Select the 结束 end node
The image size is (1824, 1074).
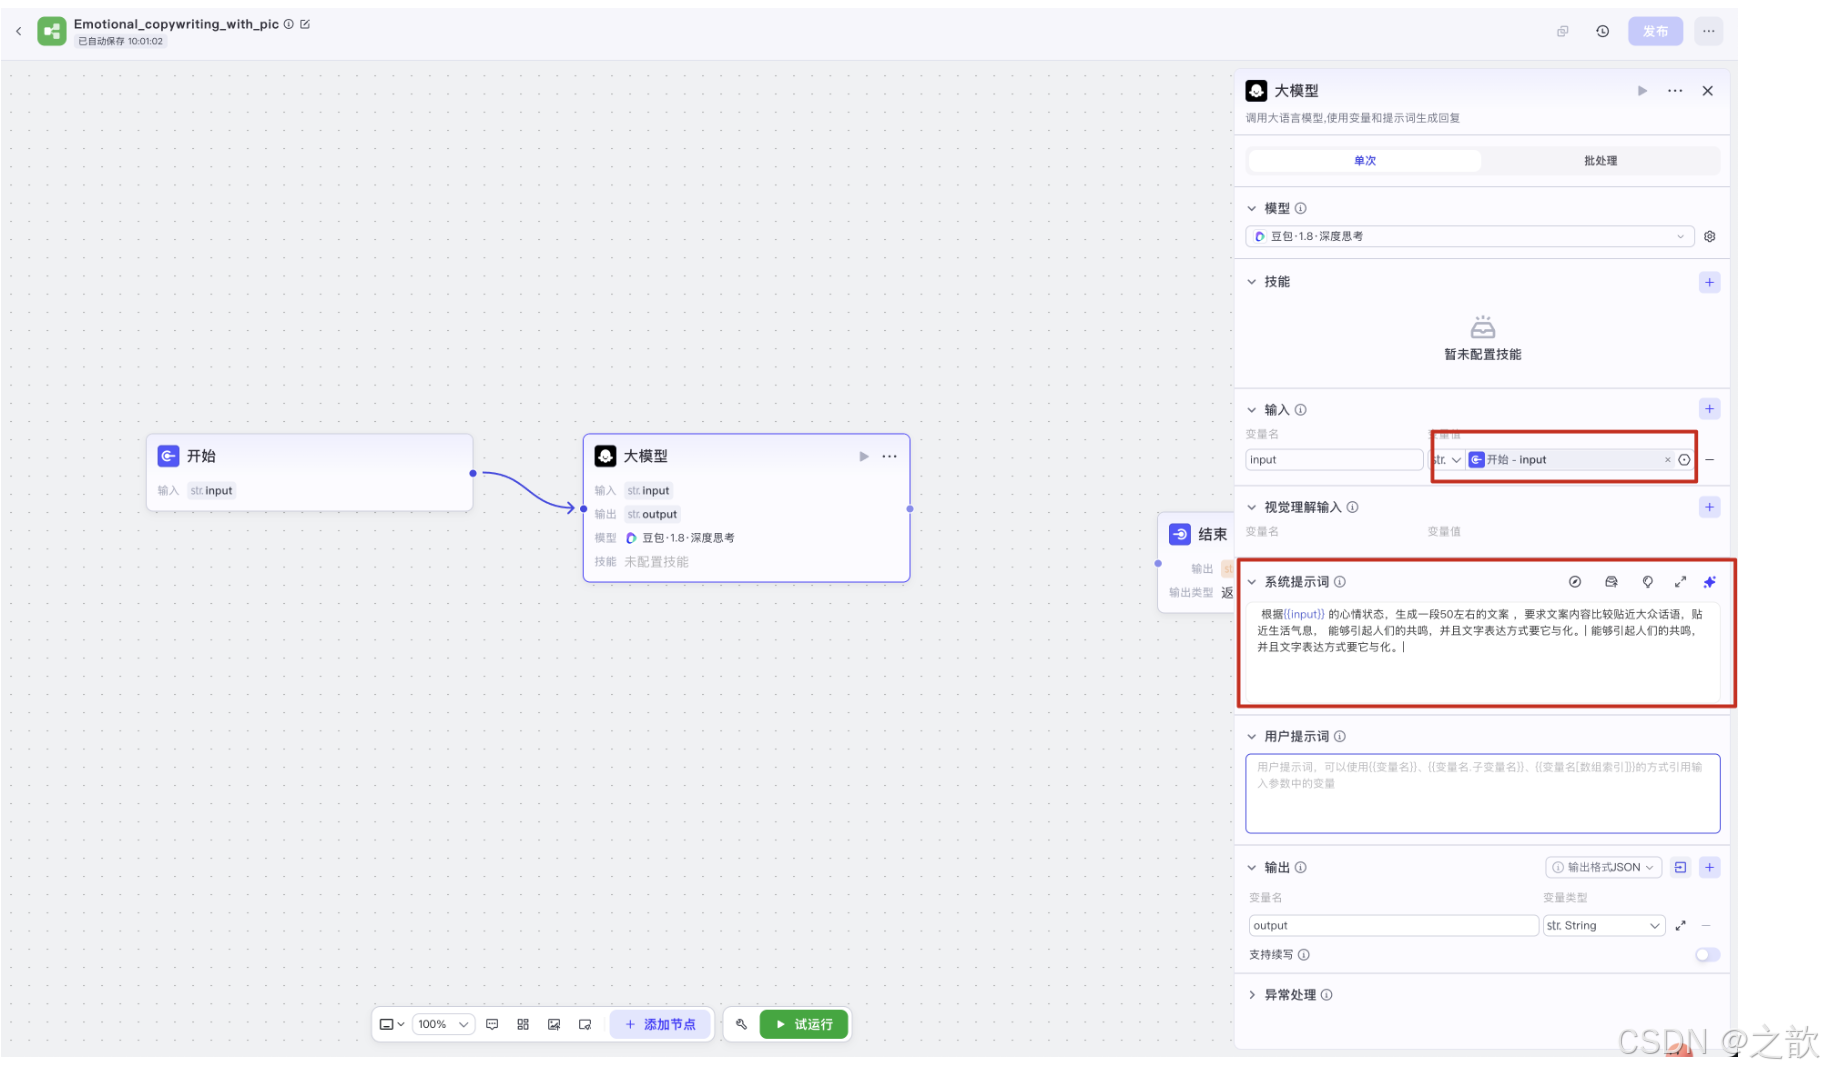[1196, 563]
